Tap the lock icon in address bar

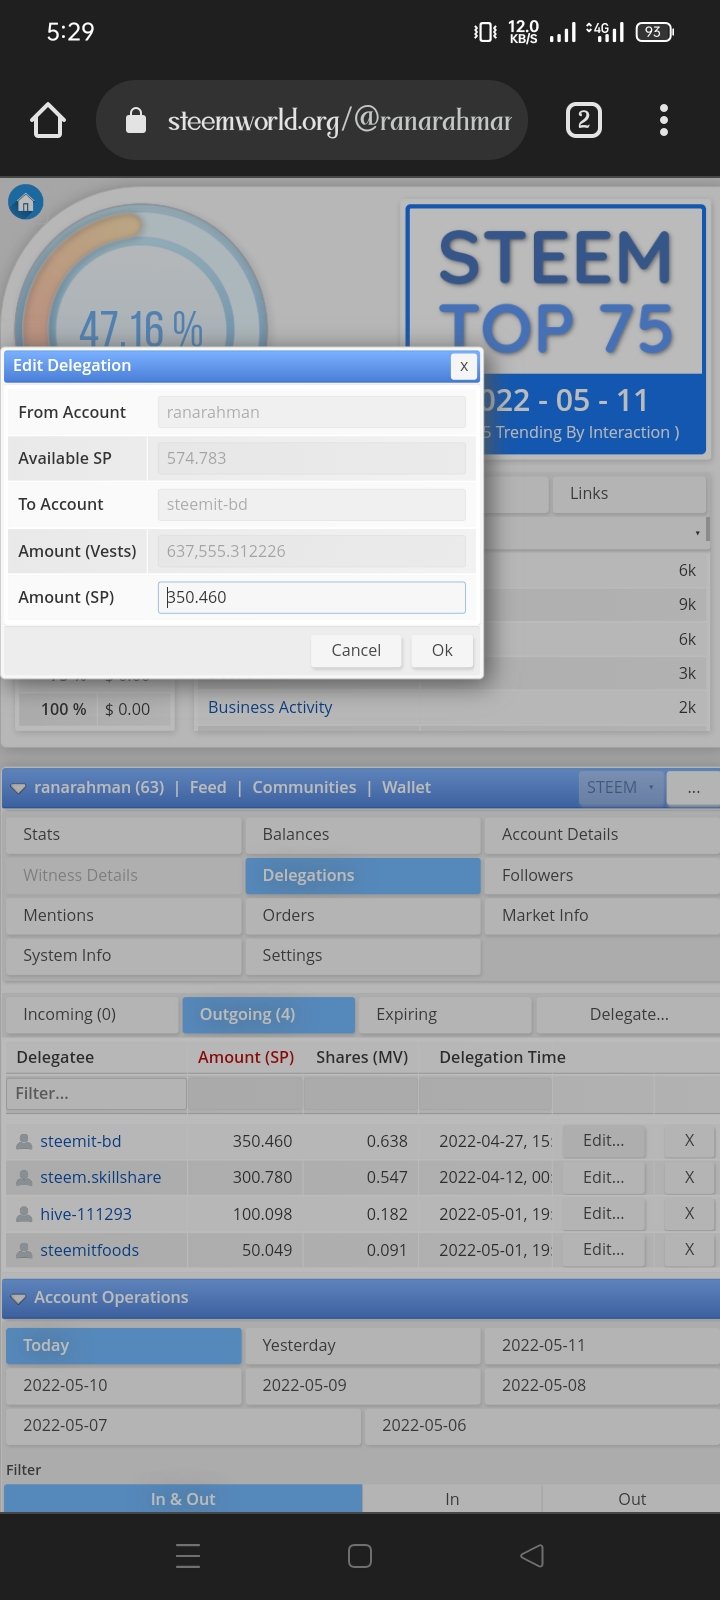pos(135,121)
